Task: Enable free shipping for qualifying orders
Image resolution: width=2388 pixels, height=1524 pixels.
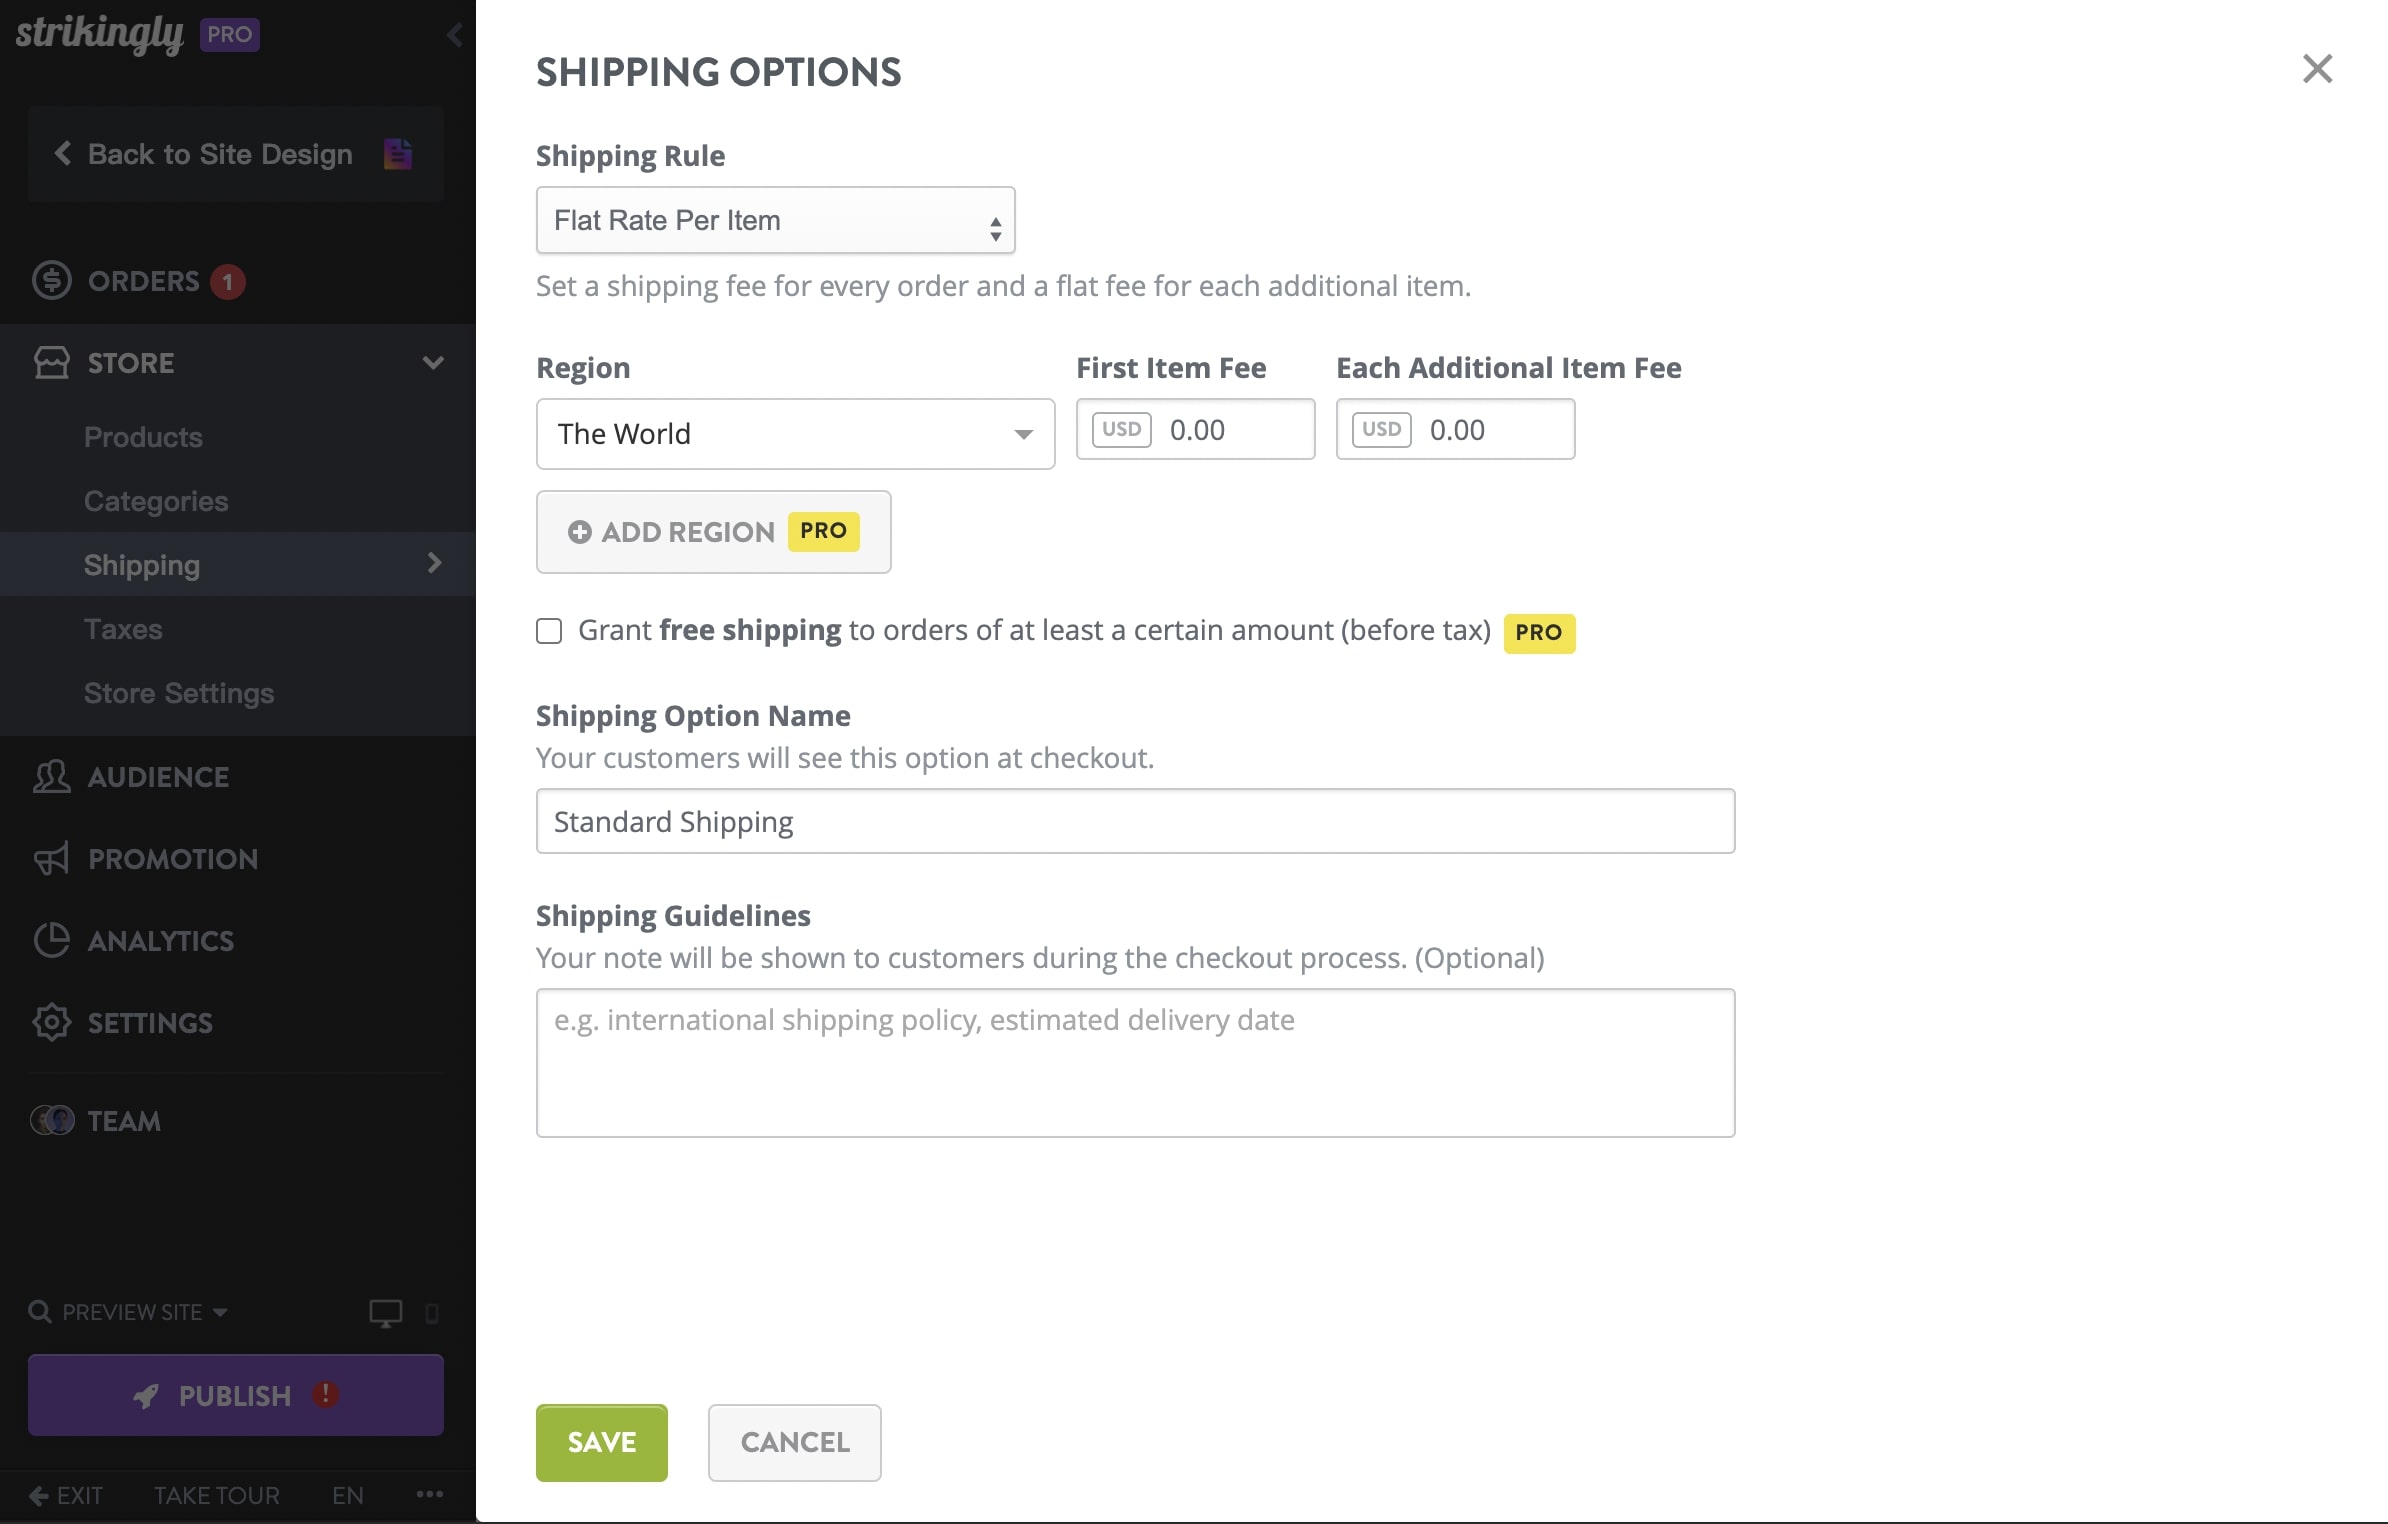Action: [x=549, y=630]
